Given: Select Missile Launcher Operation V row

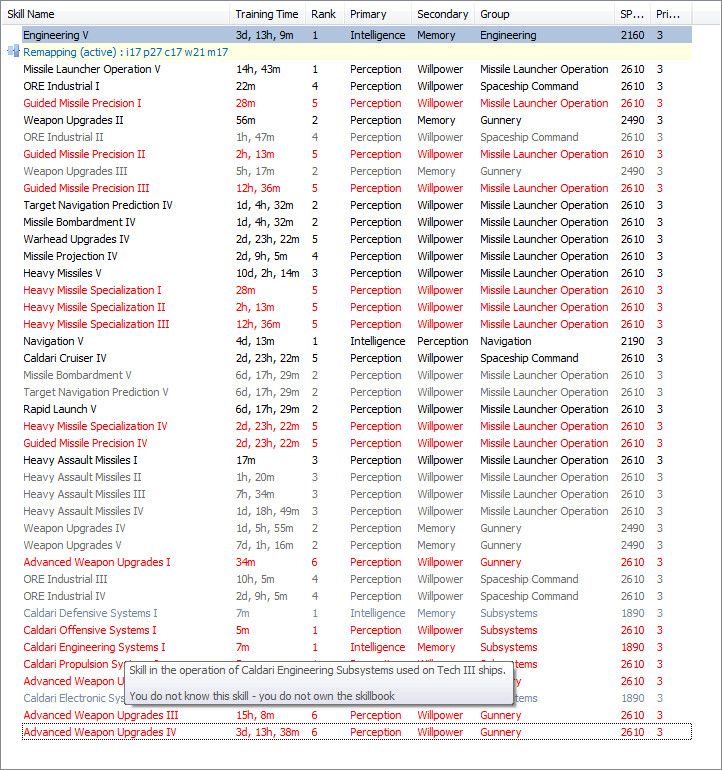Looking at the screenshot, I should 357,69.
